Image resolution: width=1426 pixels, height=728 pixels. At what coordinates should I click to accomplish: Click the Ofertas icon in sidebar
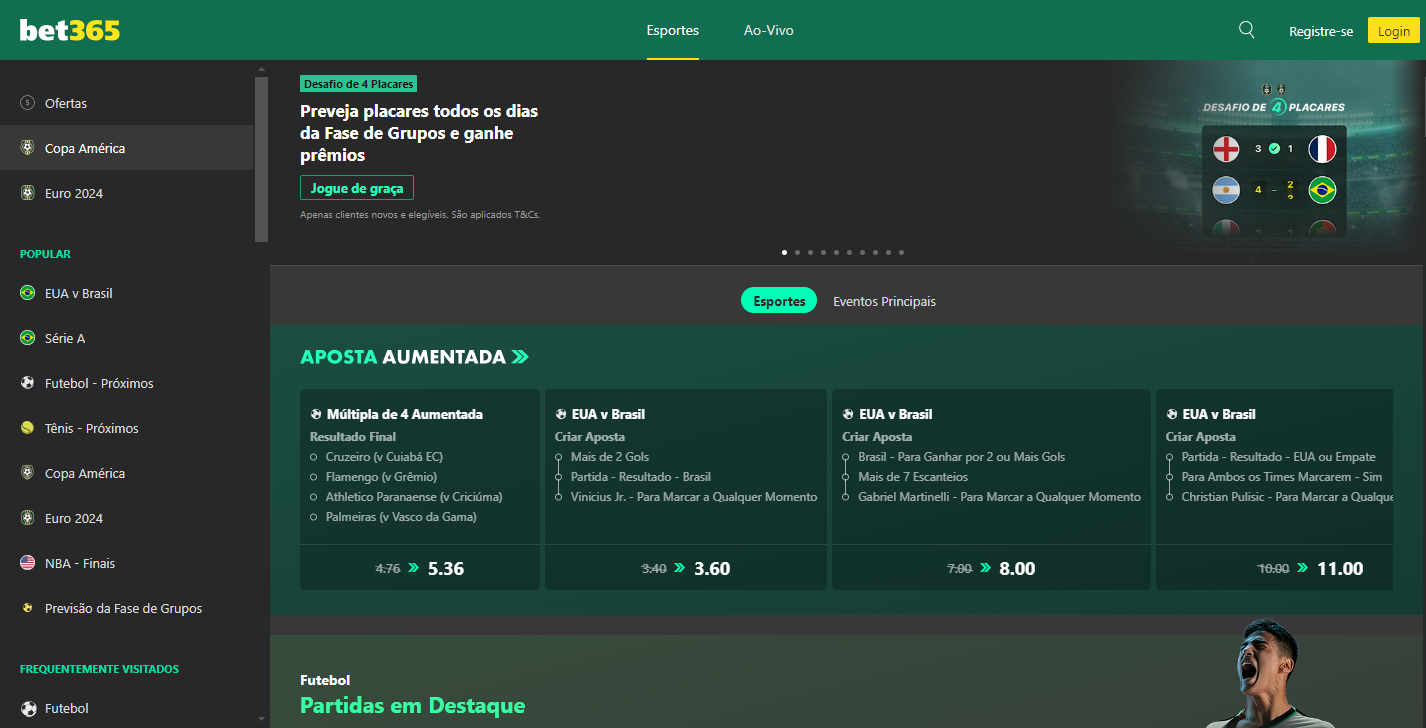[x=27, y=103]
